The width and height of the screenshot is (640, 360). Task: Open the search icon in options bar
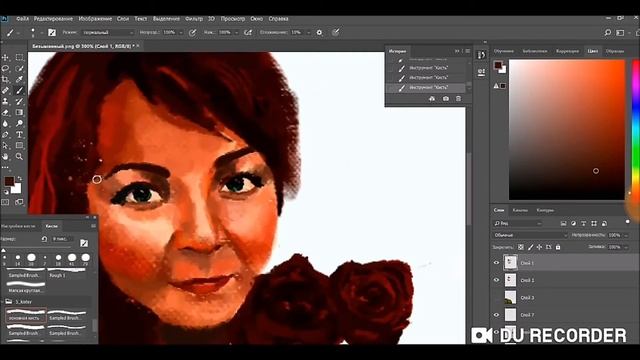607,33
